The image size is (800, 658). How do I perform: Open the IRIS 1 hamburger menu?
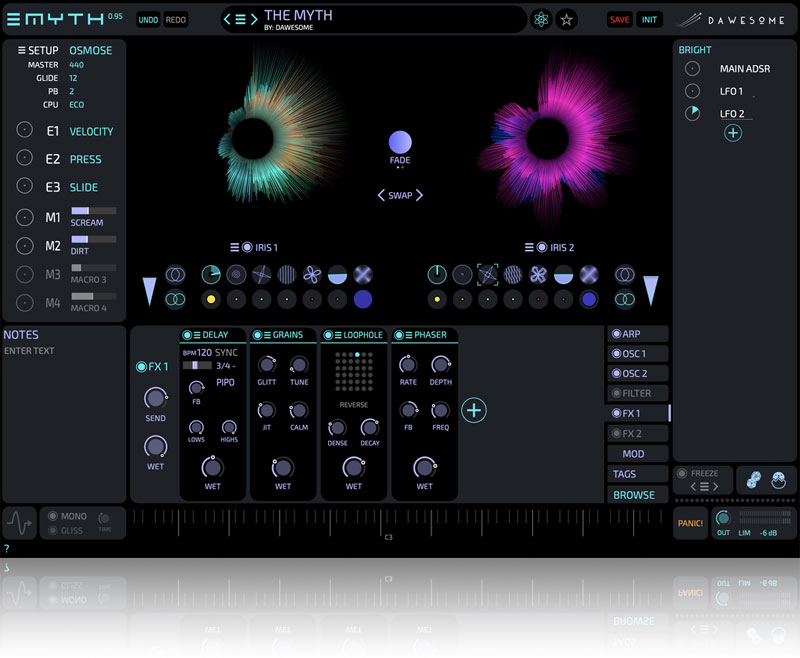click(x=234, y=247)
